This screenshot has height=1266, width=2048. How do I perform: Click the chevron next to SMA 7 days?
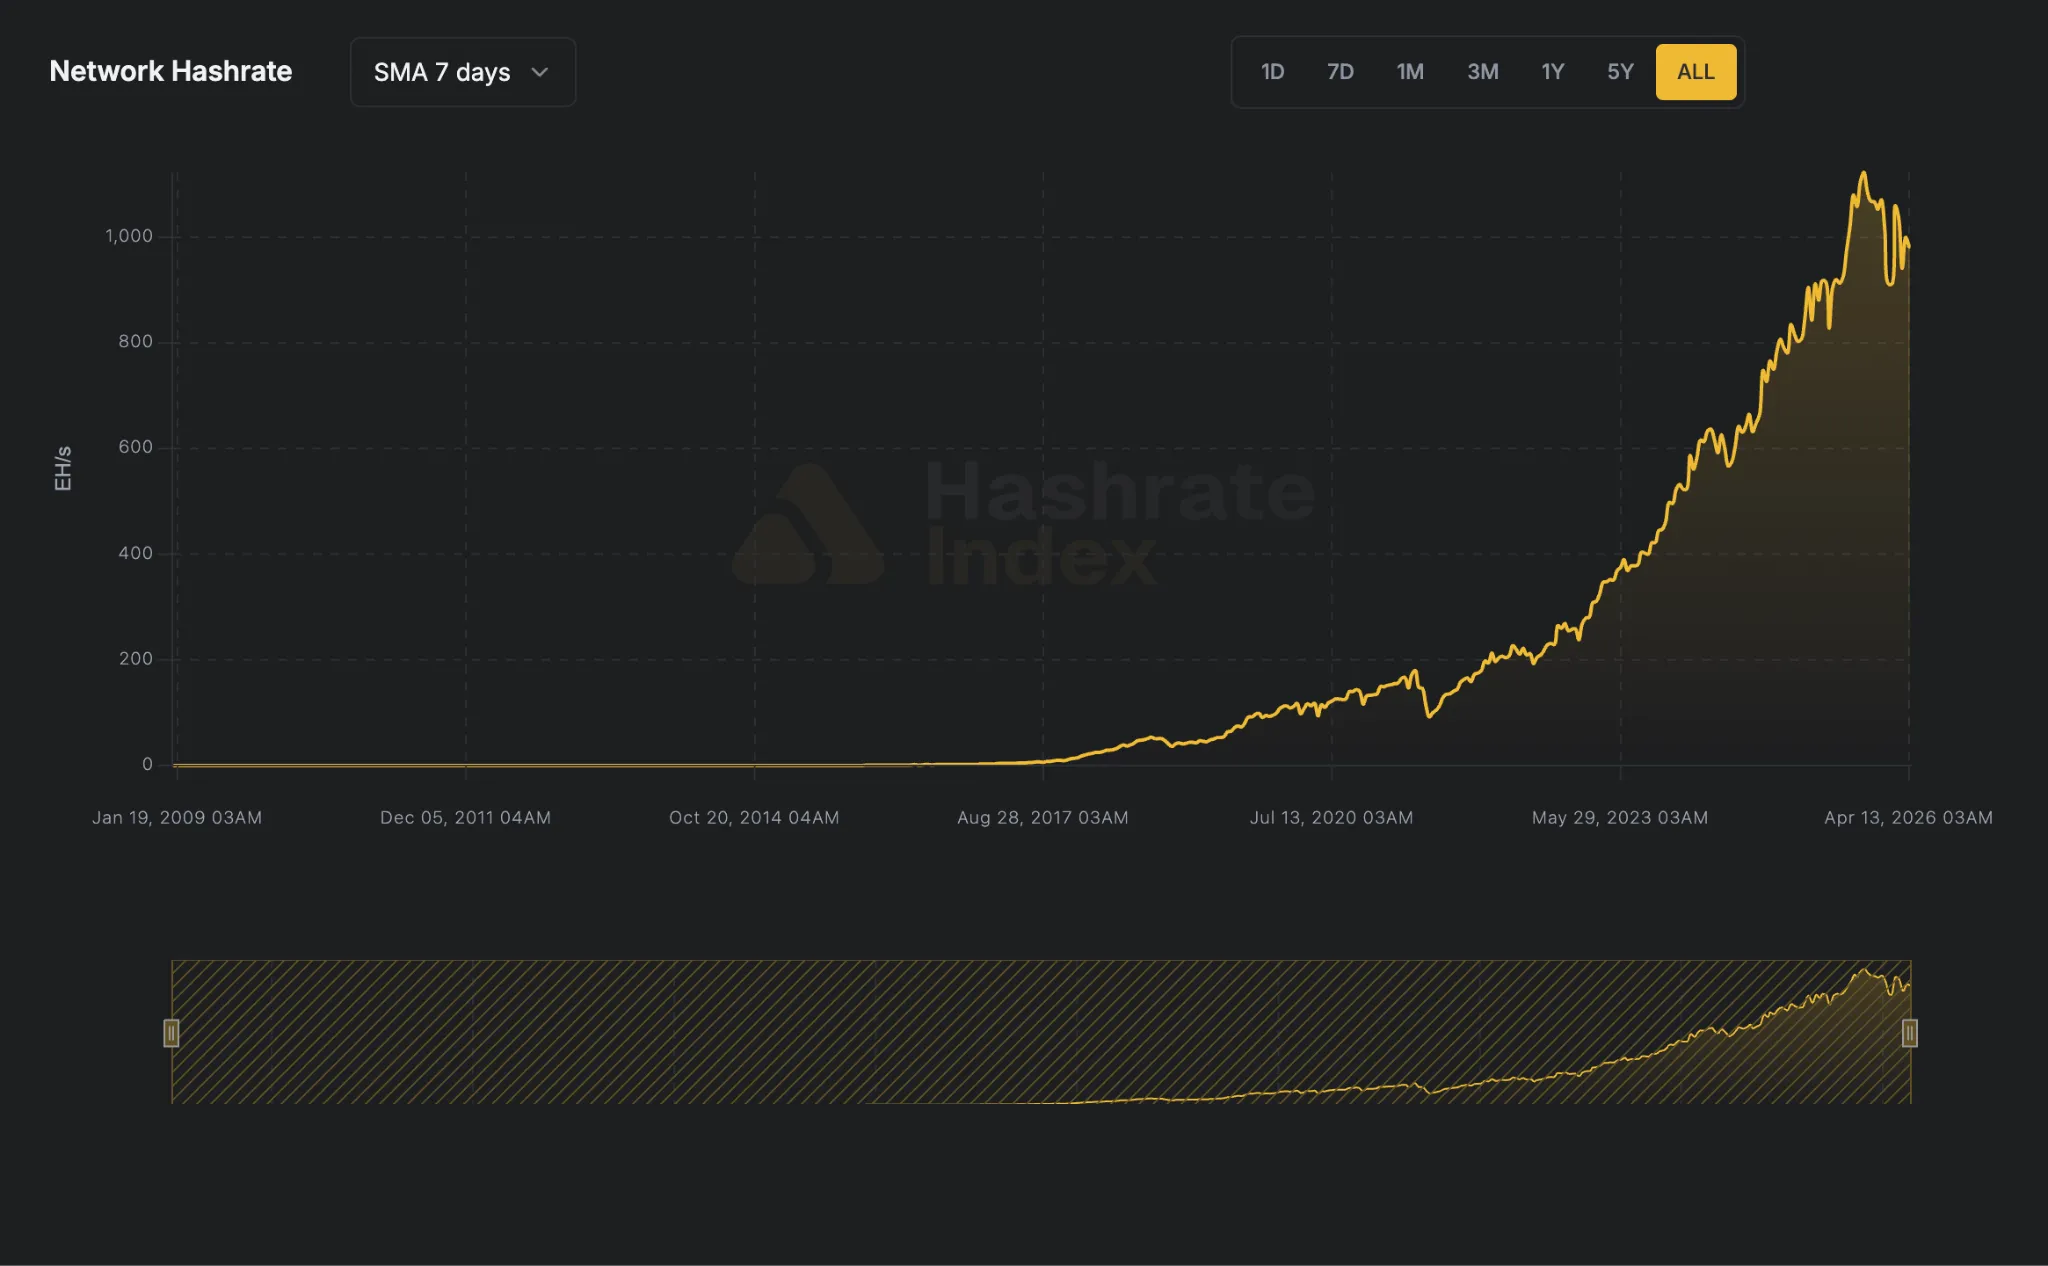point(540,72)
